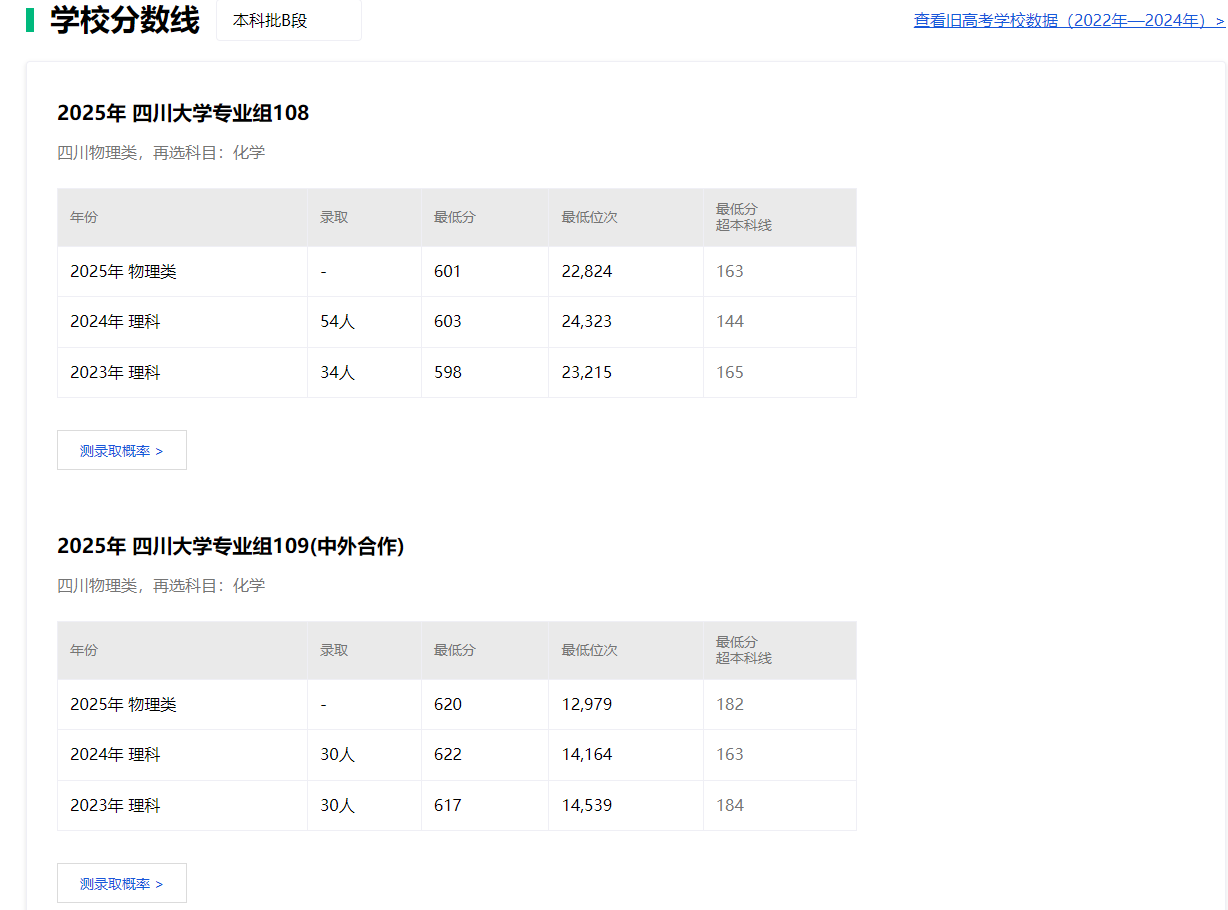Screen dimensions: 1228x910
Task: Click the 23,215 rank cell
Action: point(587,373)
